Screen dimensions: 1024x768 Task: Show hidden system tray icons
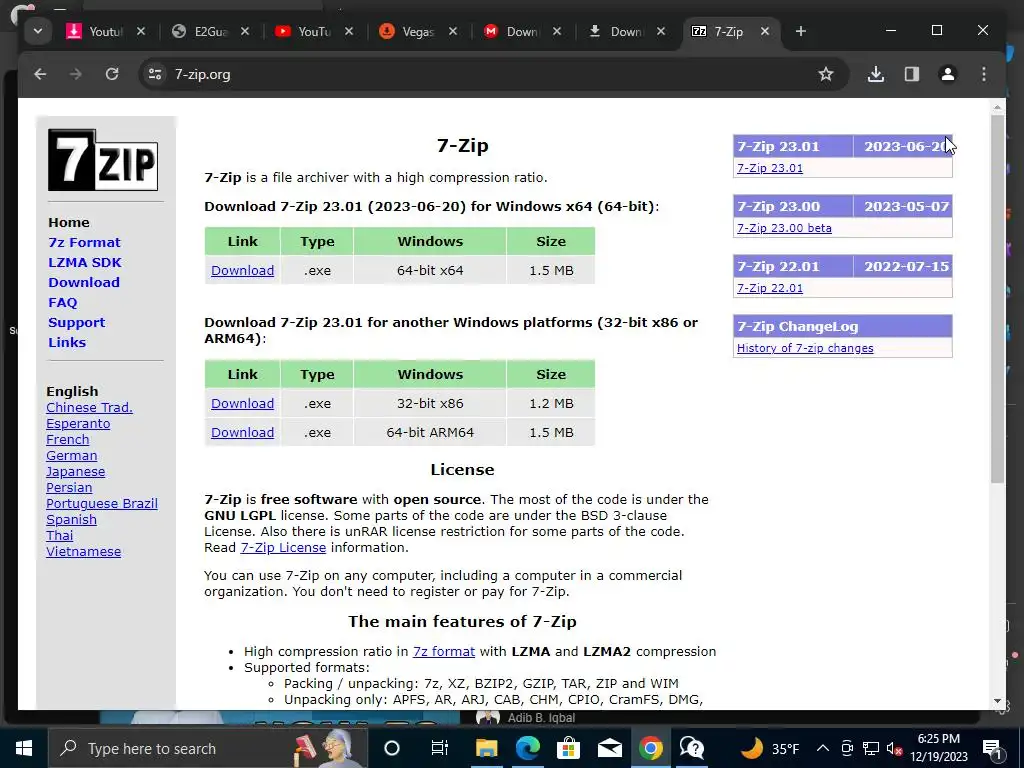pyautogui.click(x=823, y=748)
